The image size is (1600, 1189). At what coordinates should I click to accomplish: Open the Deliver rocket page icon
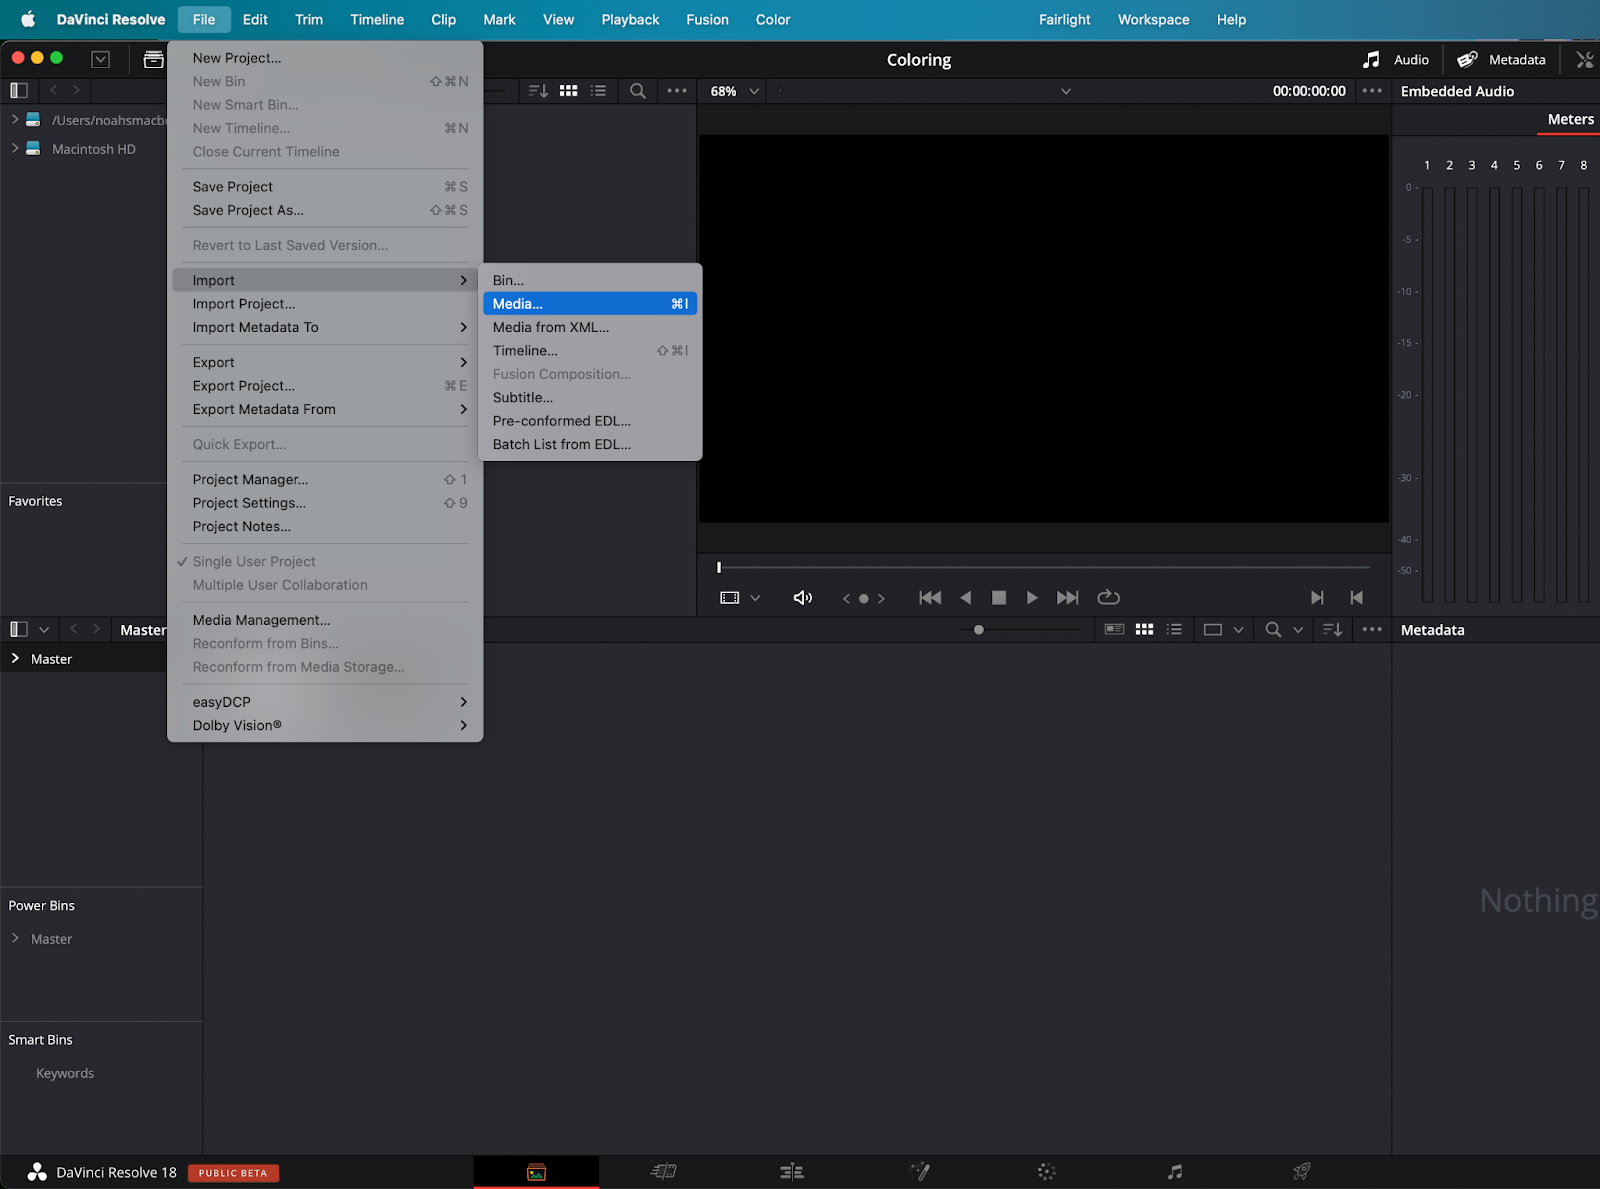click(1302, 1171)
